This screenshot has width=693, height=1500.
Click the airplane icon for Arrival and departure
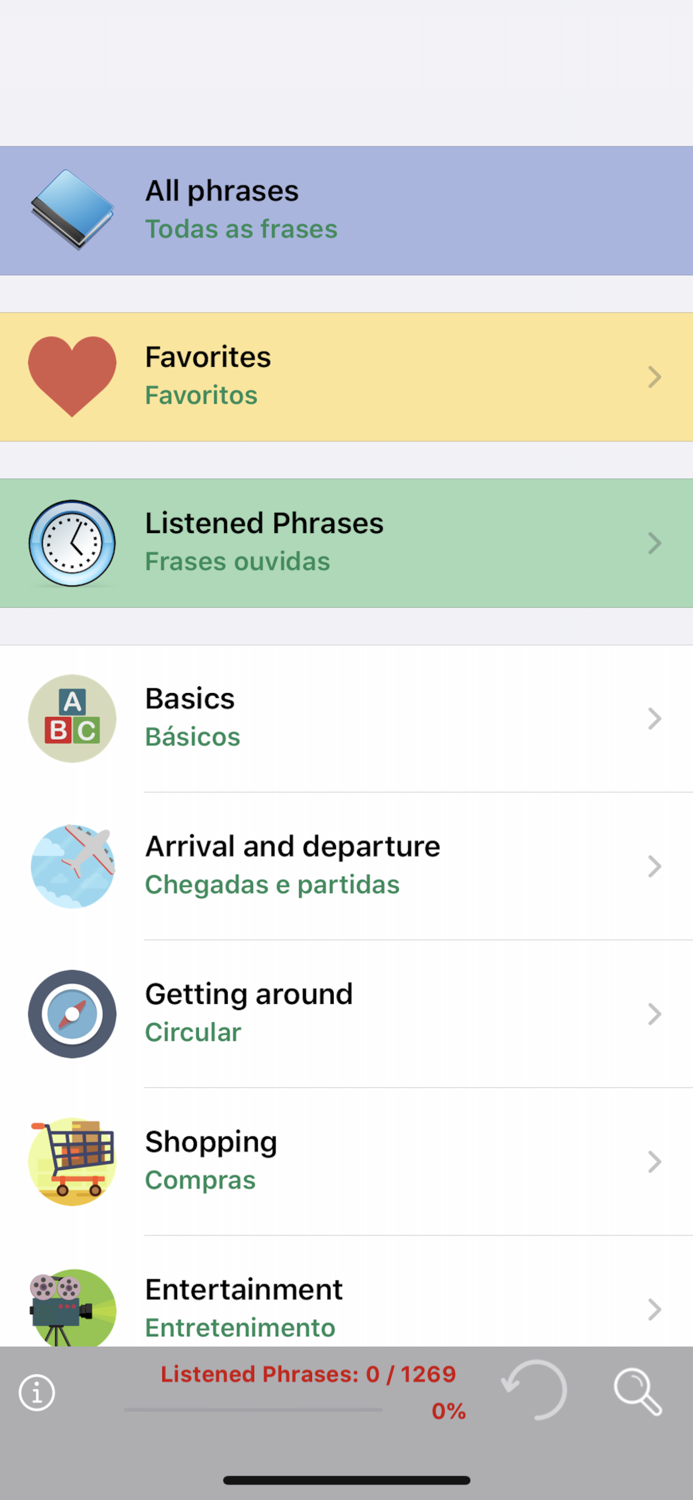coord(72,866)
